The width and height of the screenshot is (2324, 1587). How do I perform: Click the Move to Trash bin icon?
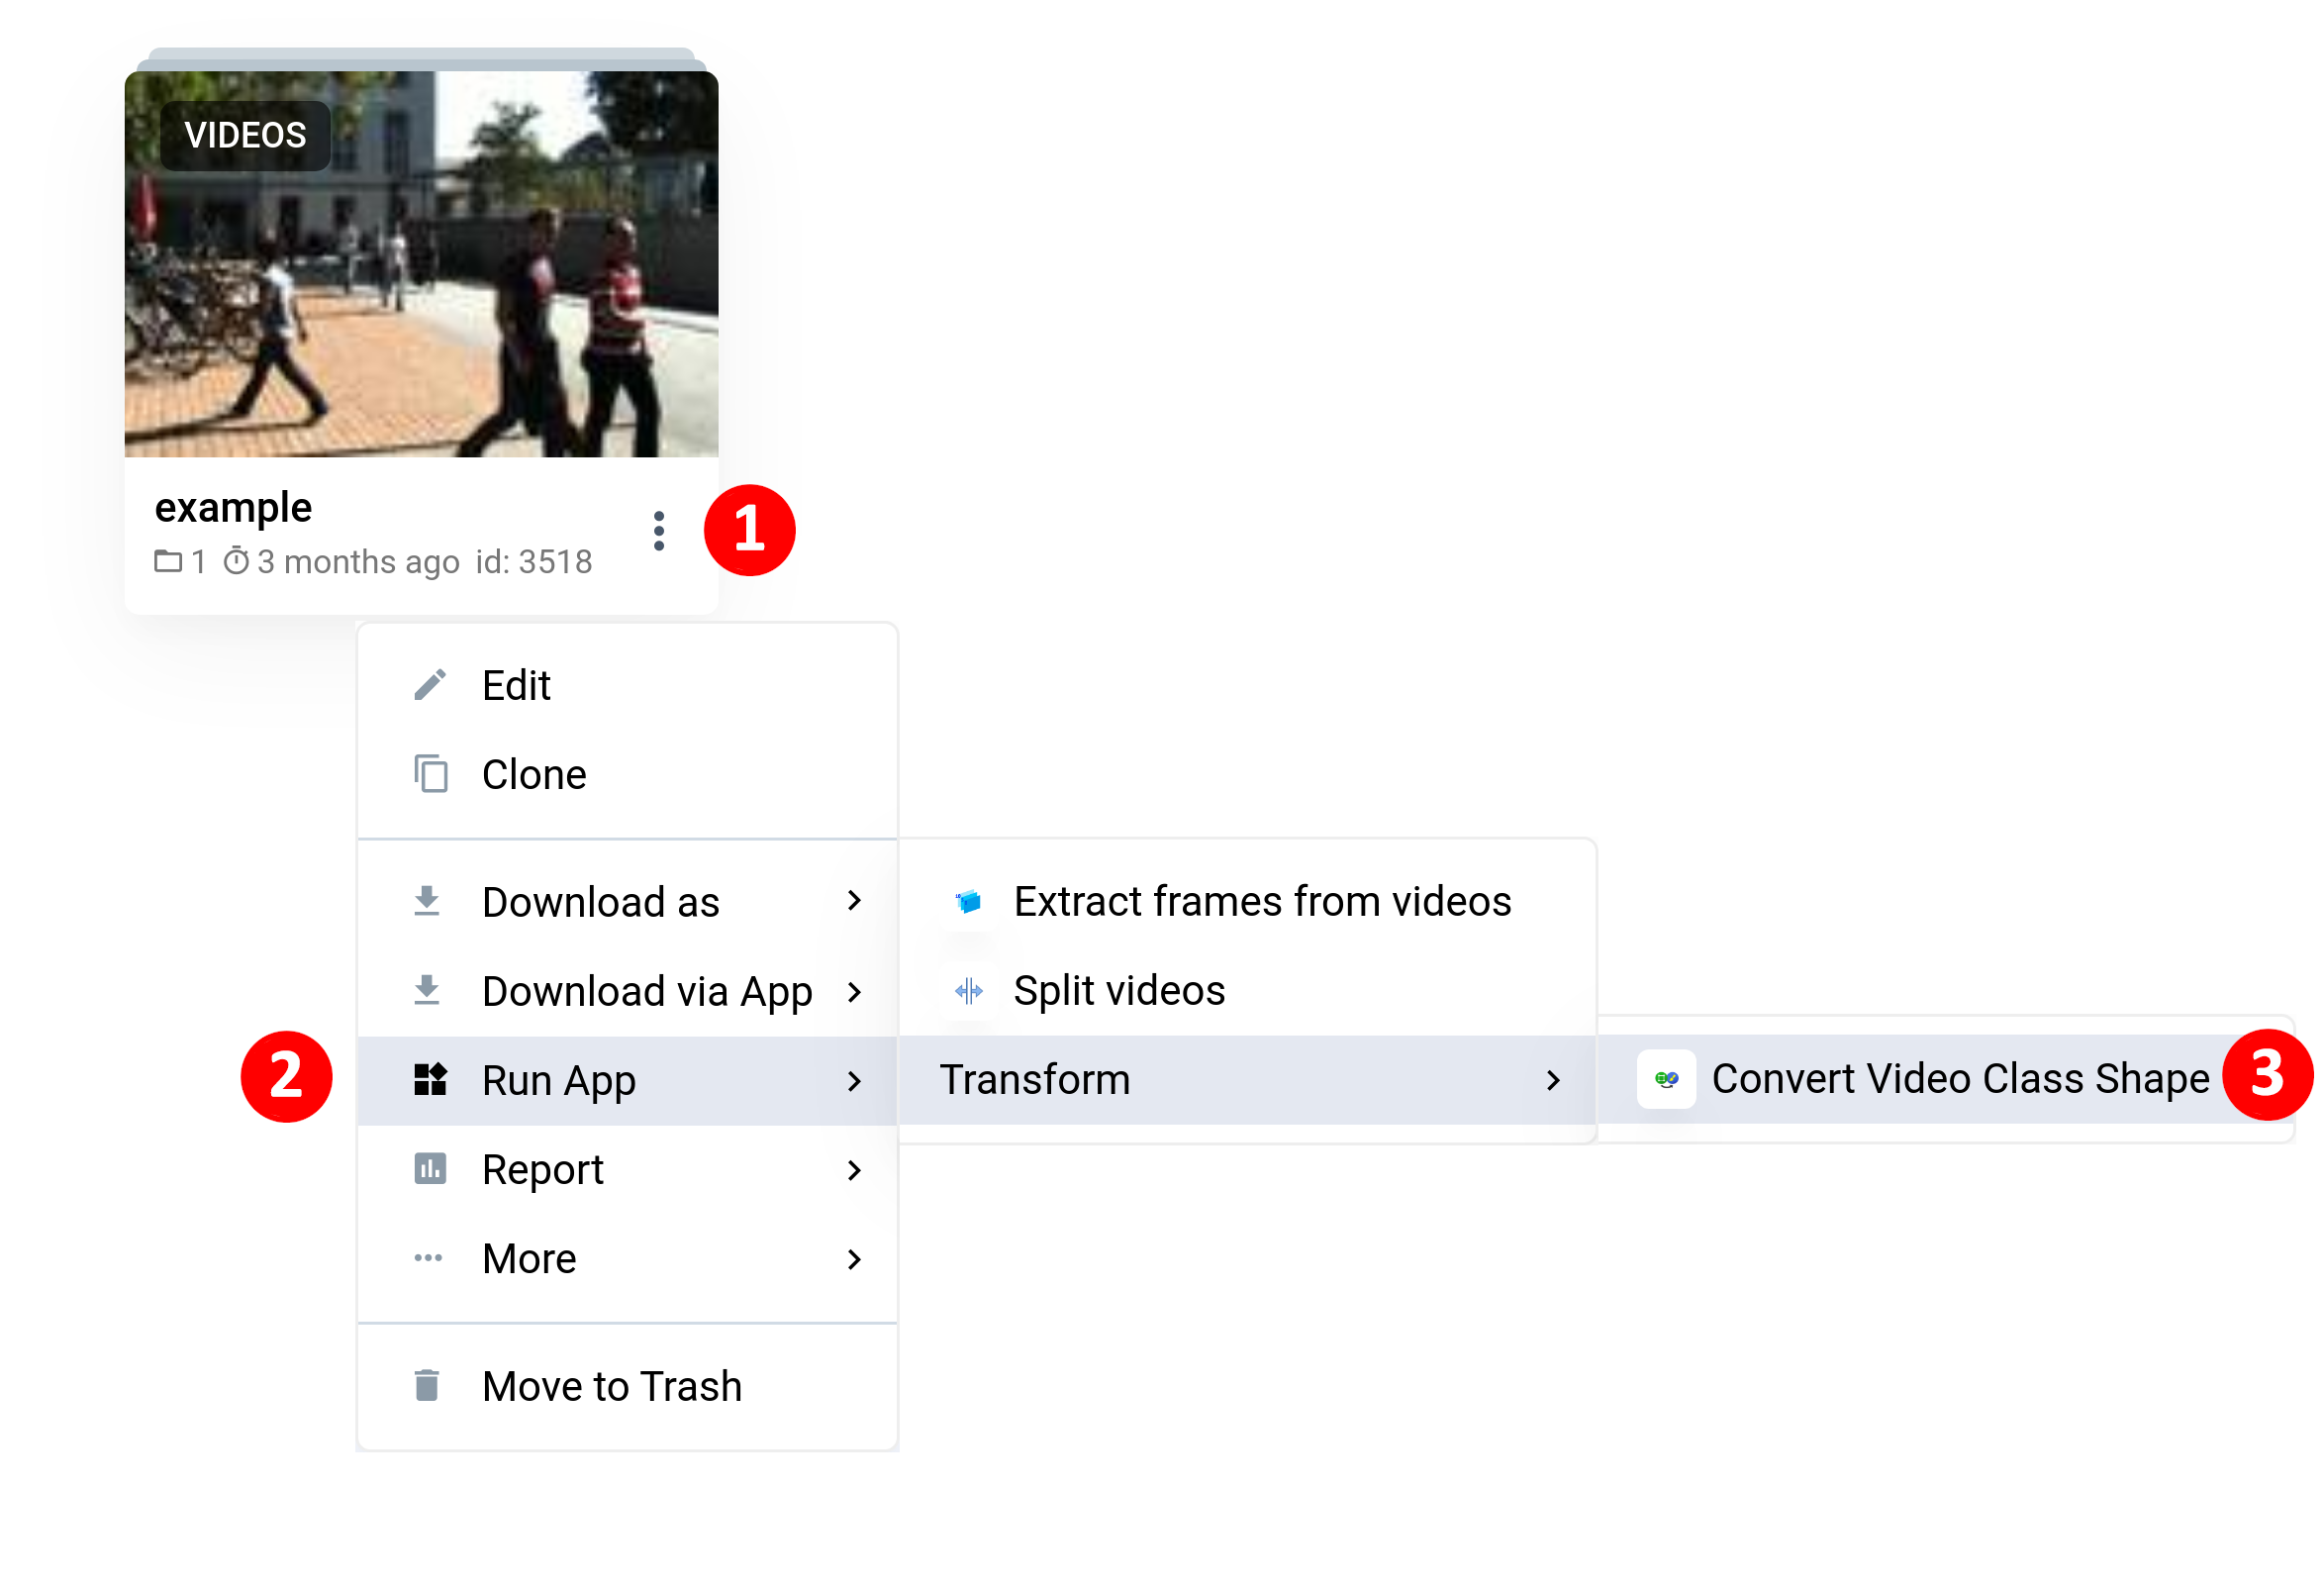(427, 1386)
